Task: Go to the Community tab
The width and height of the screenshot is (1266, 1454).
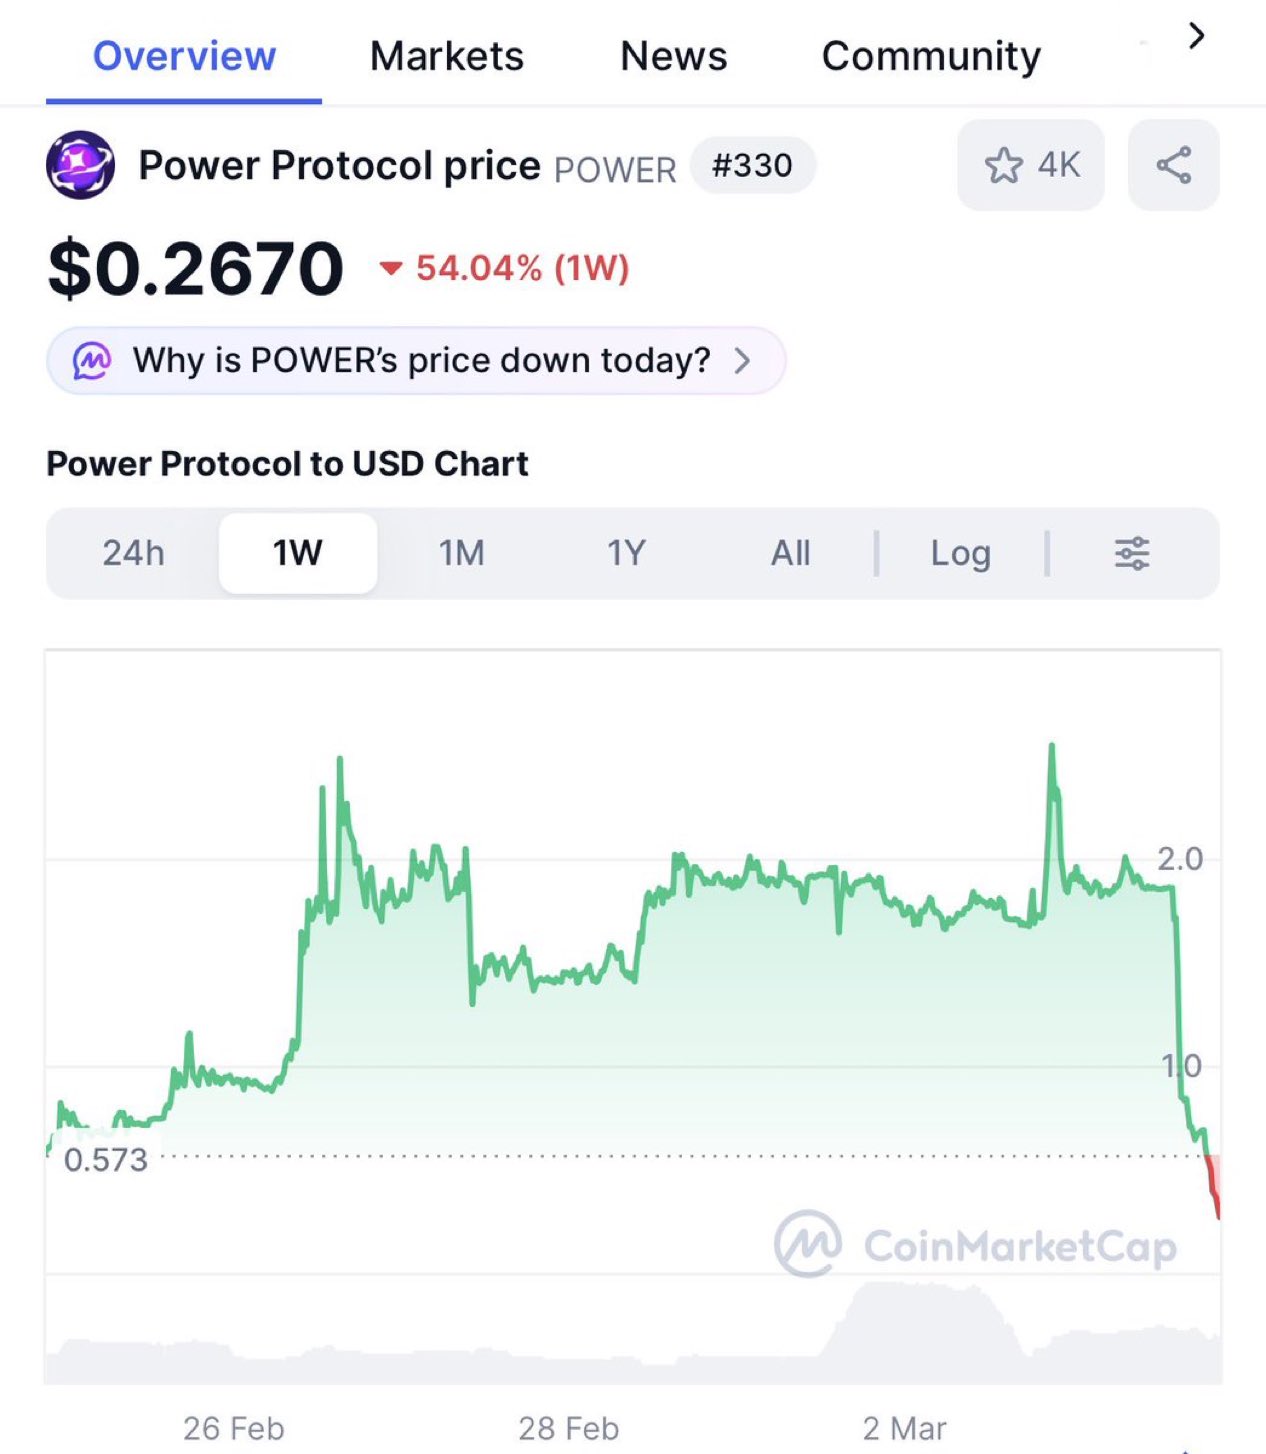Action: point(931,56)
